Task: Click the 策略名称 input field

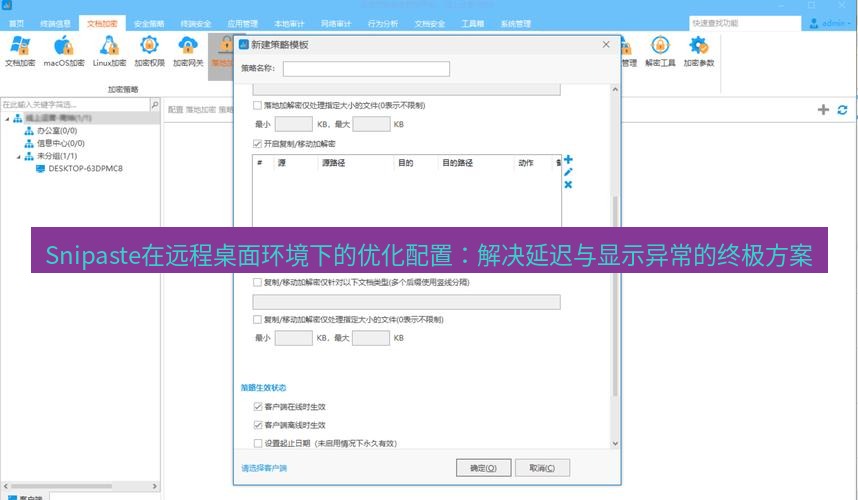Action: (x=366, y=68)
